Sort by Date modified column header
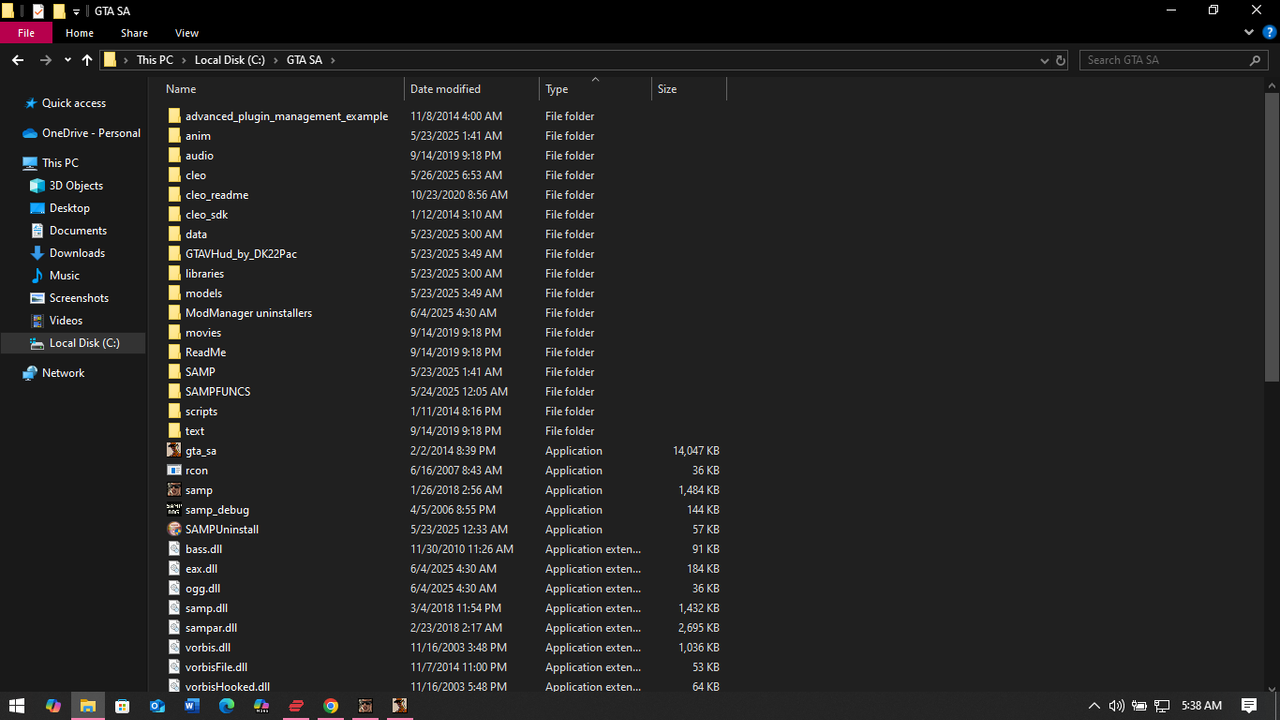 point(472,89)
